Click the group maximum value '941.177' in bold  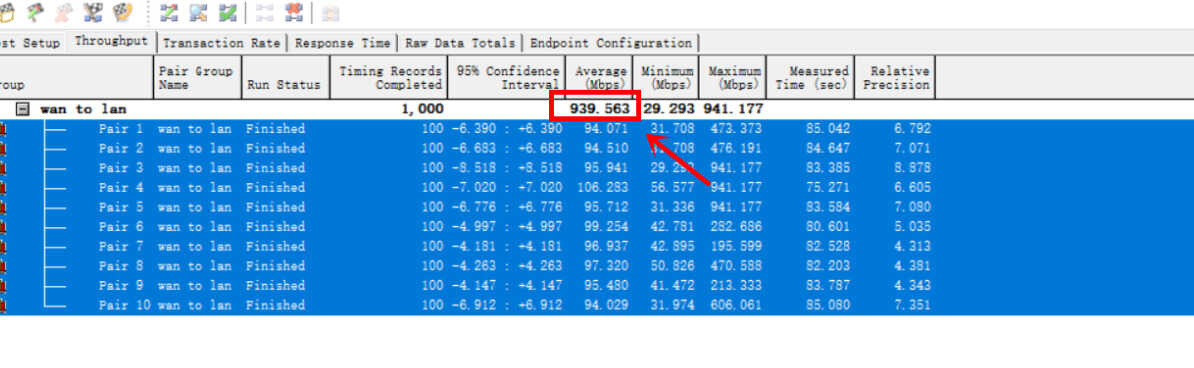733,109
